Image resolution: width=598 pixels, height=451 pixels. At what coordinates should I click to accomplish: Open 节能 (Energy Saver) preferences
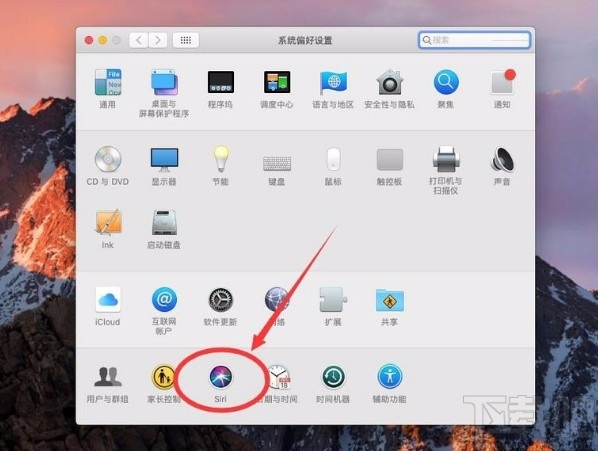click(220, 159)
